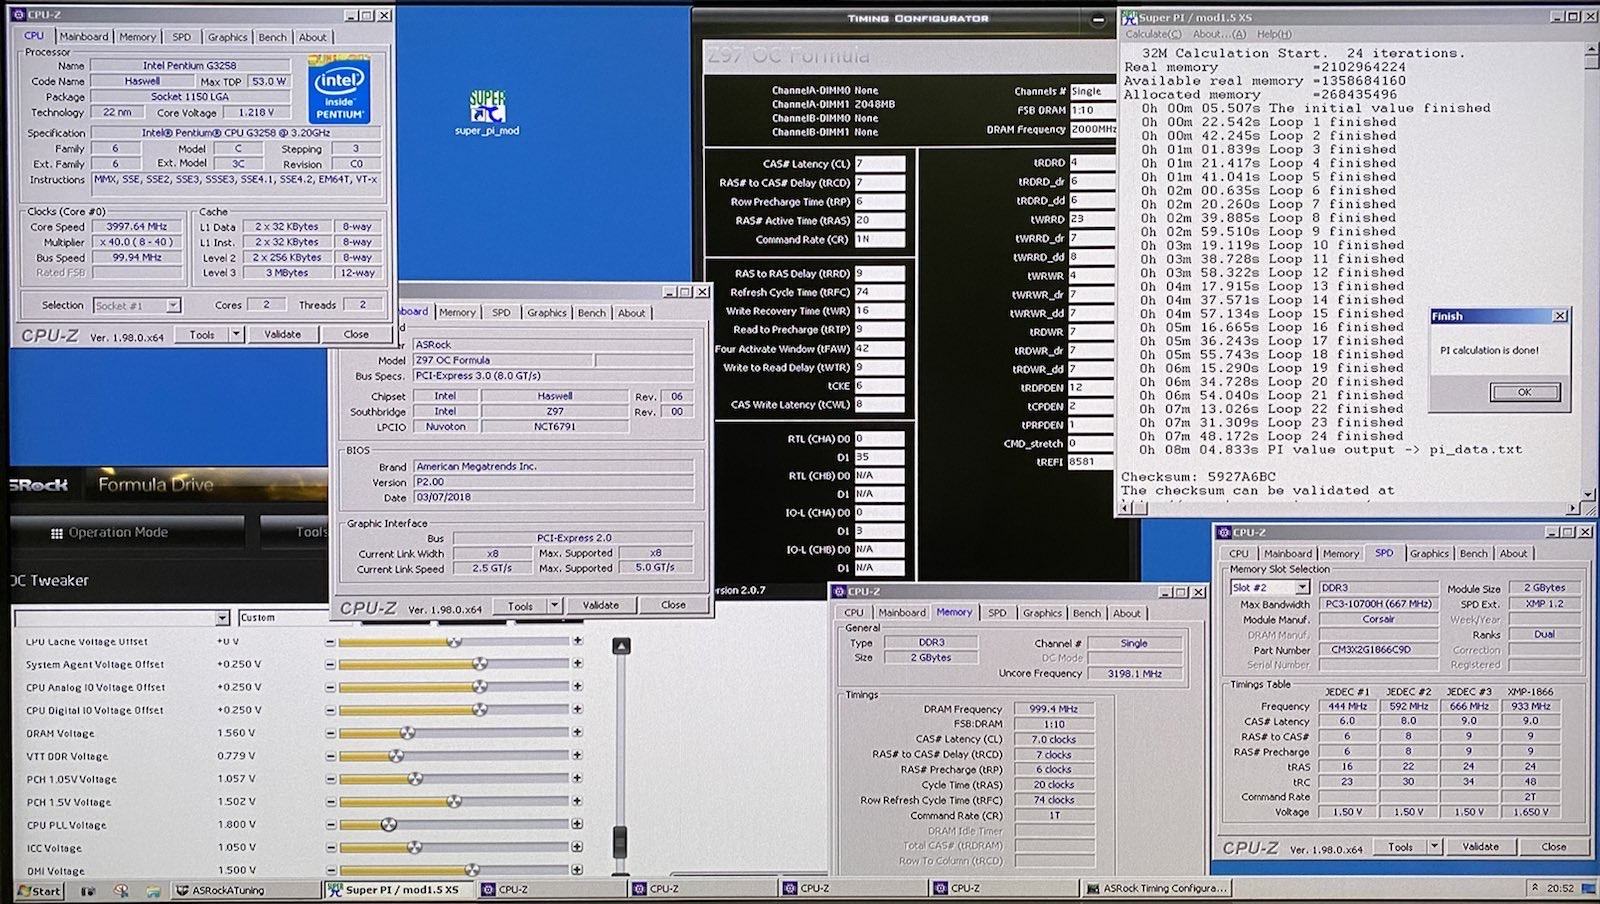Image resolution: width=1600 pixels, height=904 pixels.
Task: Click the PCH 1.5V Voltage slider handle
Action: 453,802
